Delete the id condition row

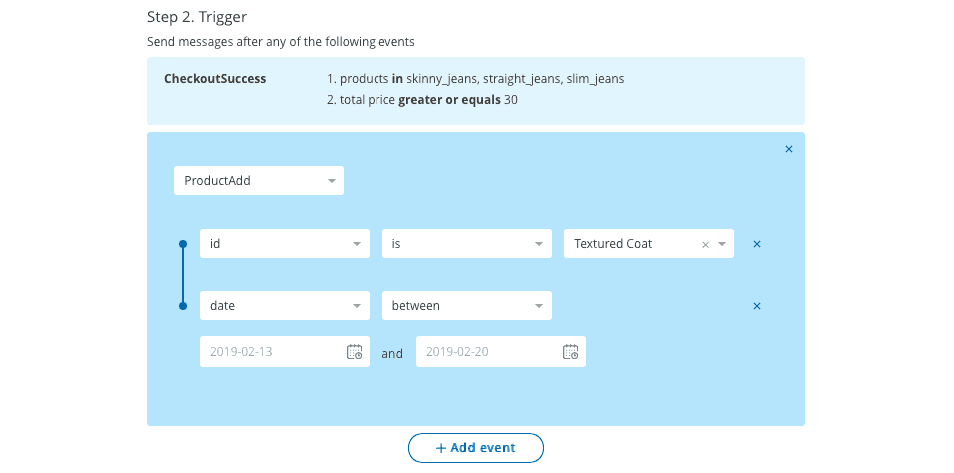click(757, 244)
